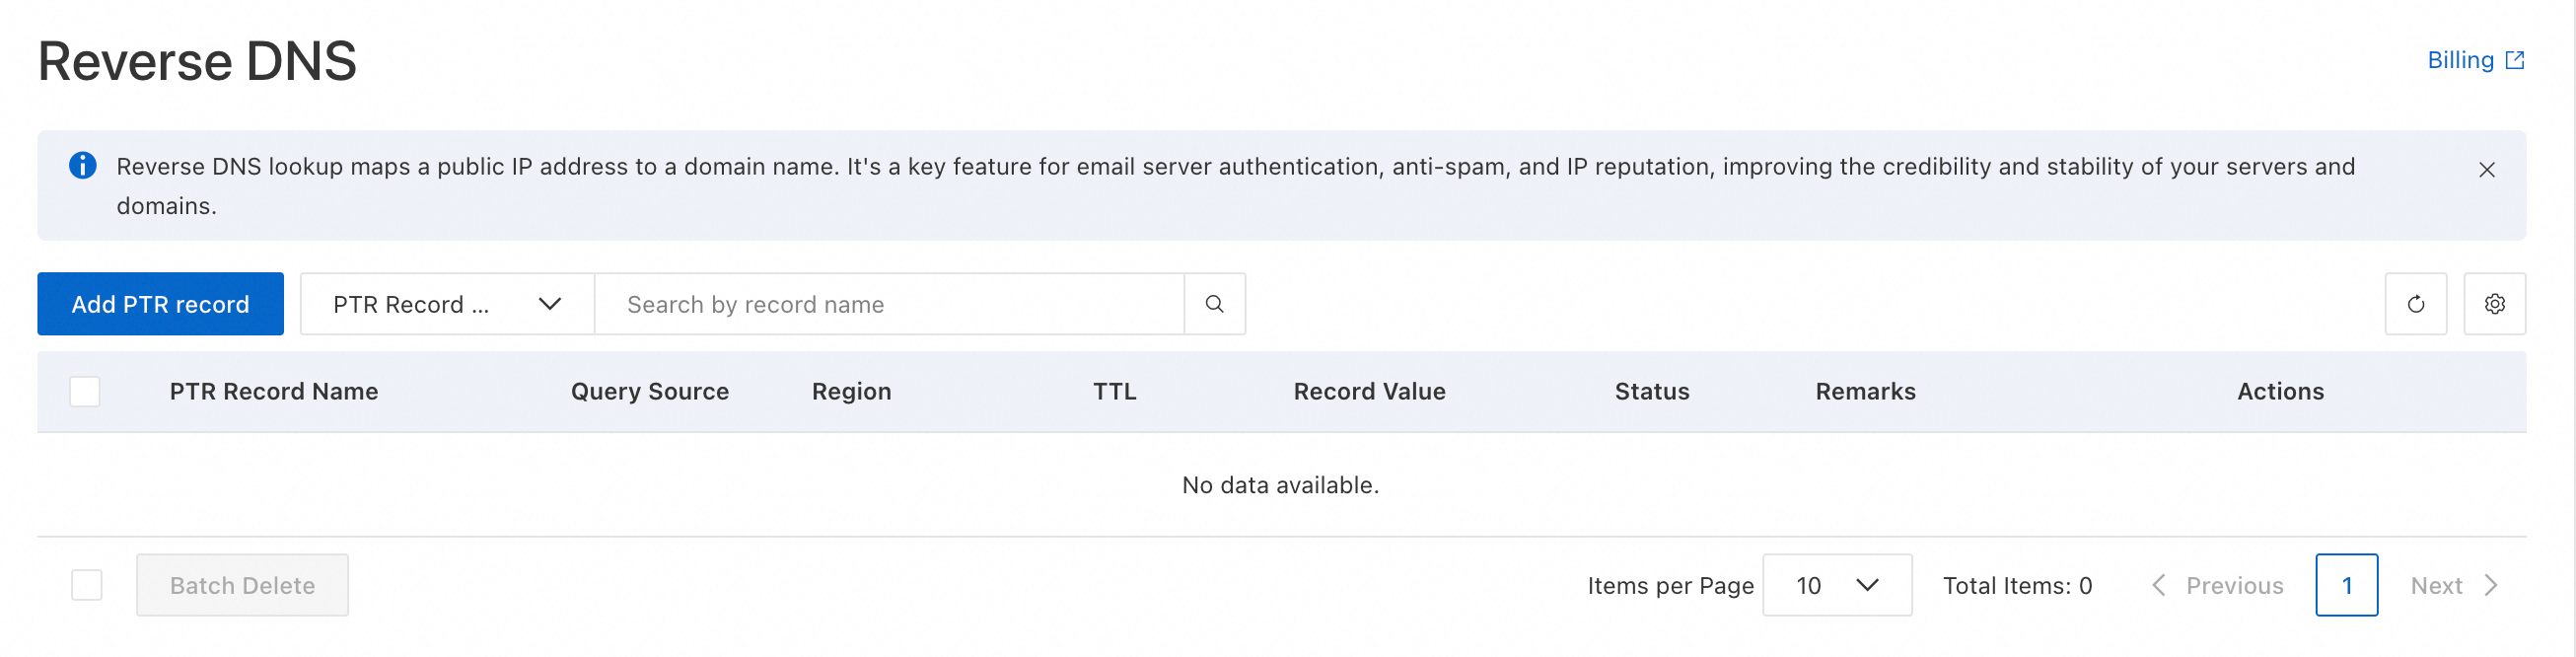2576x657 pixels.
Task: Select page 1 in pagination
Action: pyautogui.click(x=2346, y=585)
